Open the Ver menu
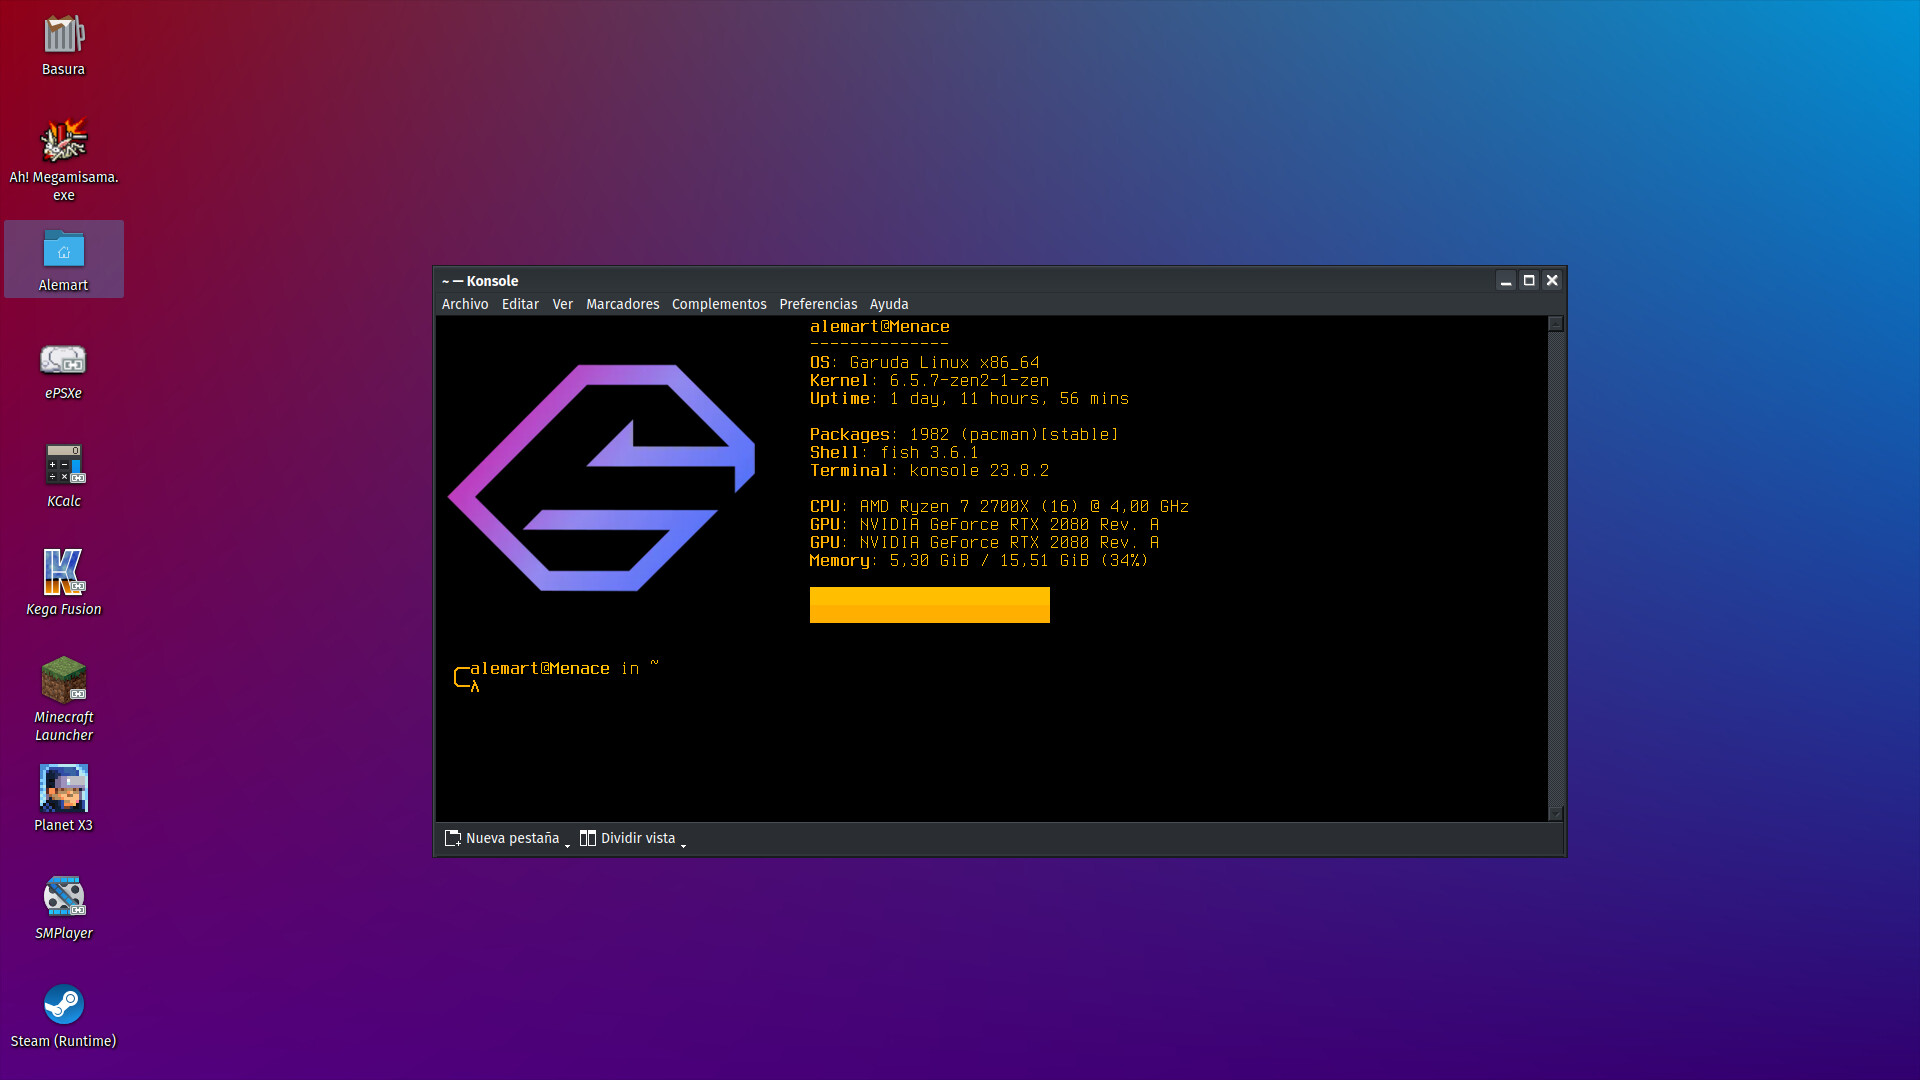The height and width of the screenshot is (1080, 1920). click(563, 304)
